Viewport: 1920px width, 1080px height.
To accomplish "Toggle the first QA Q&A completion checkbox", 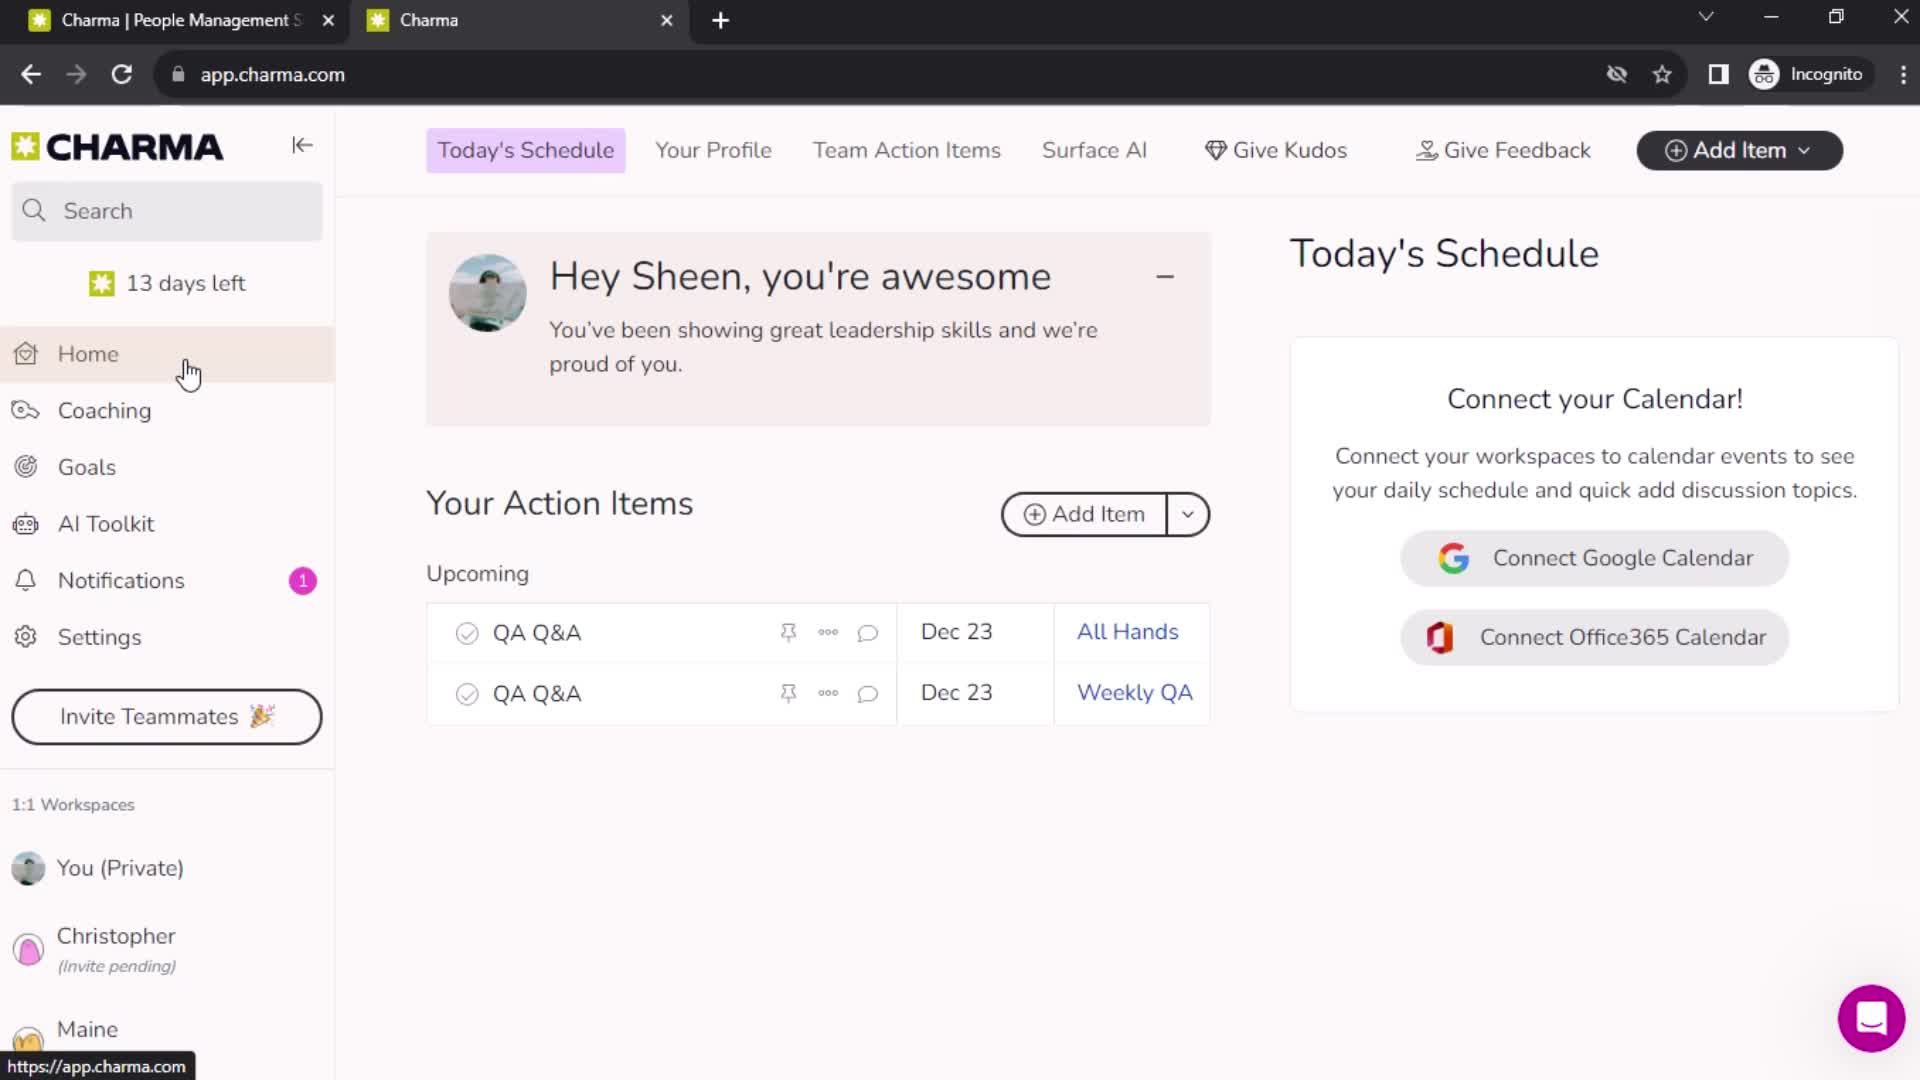I will click(x=467, y=632).
